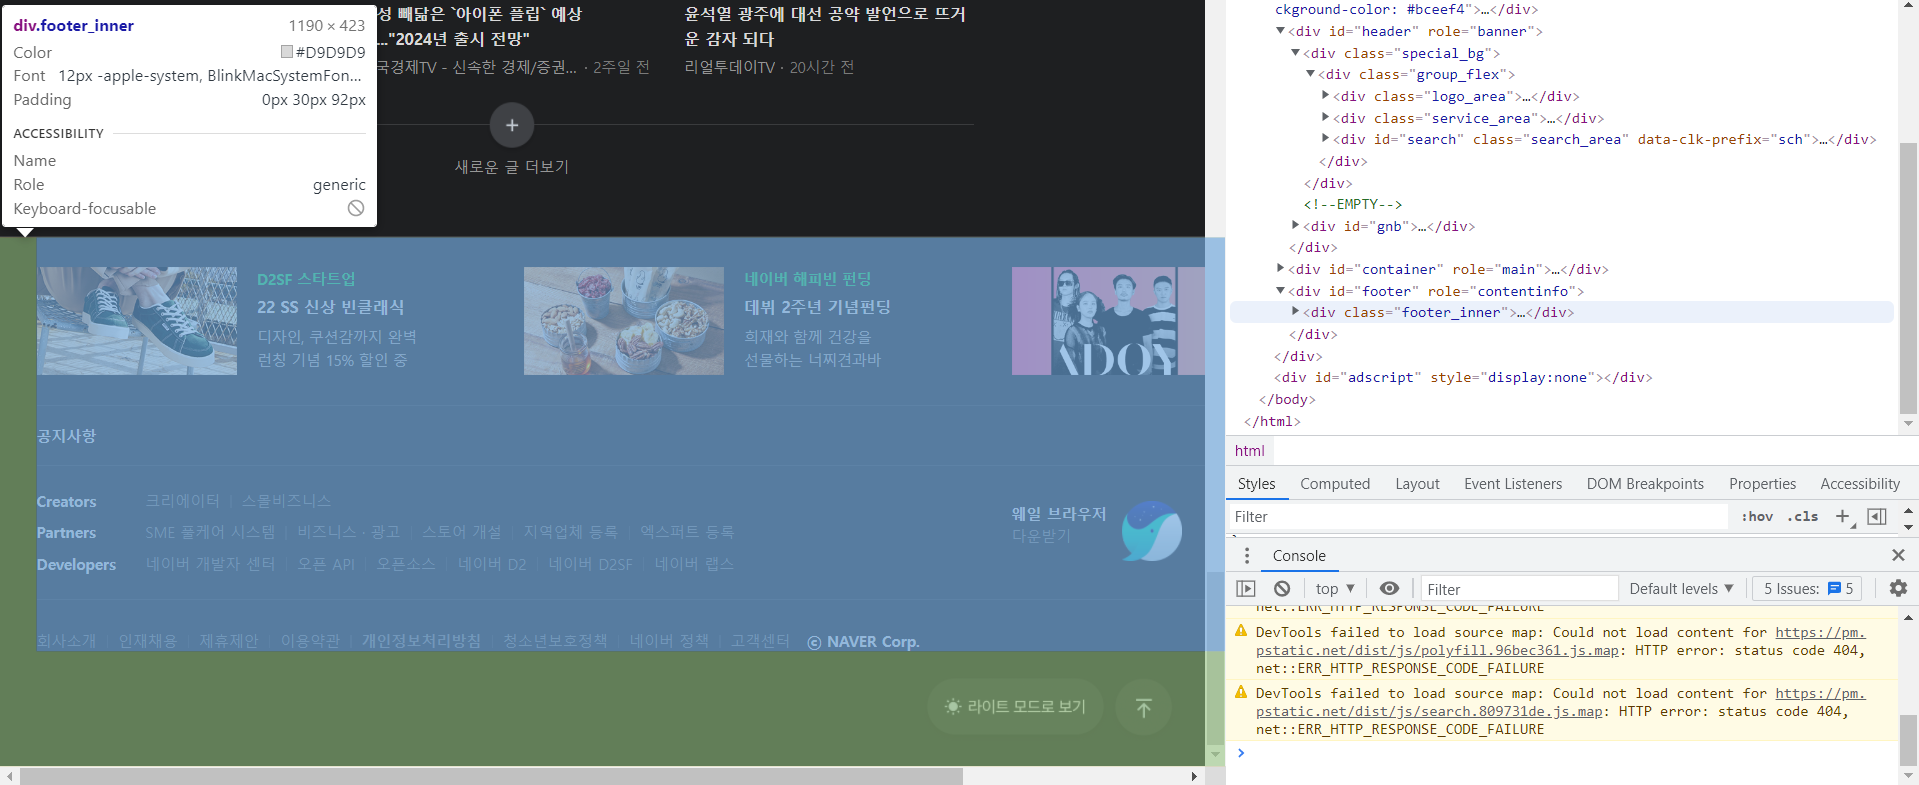Click console prompt chevron
The height and width of the screenshot is (785, 1919).
1241,753
